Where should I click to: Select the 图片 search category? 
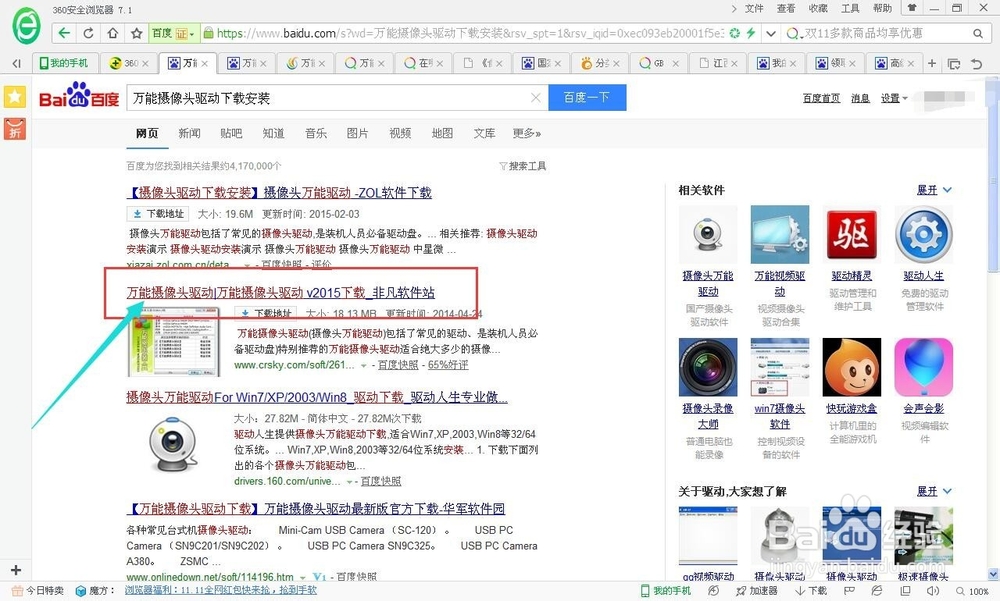(x=357, y=133)
